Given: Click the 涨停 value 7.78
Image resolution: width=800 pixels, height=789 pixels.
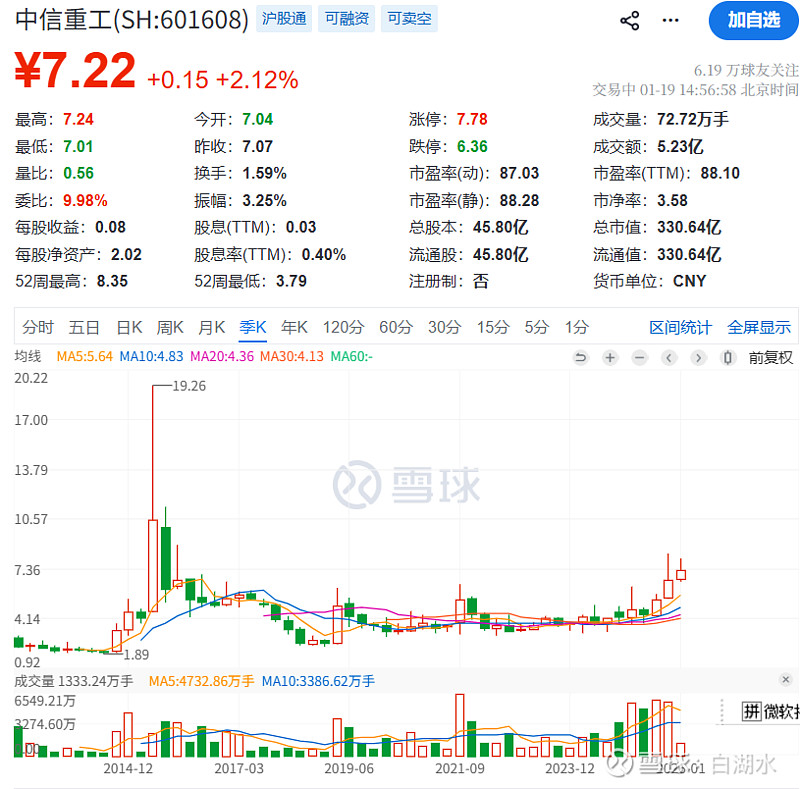Looking at the screenshot, I should point(472,119).
